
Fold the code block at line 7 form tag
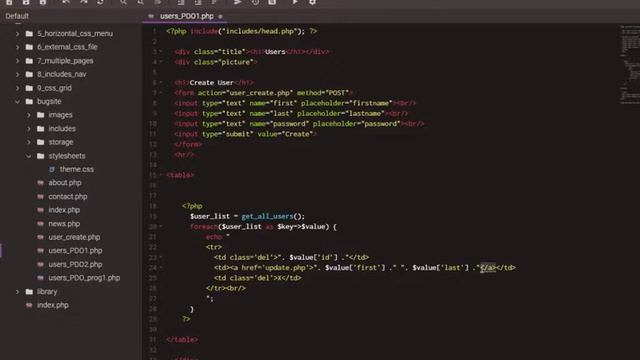click(x=161, y=93)
